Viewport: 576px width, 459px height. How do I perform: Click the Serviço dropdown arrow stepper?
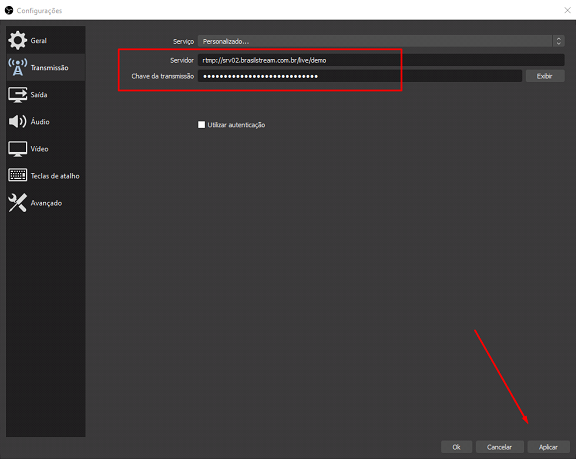(x=558, y=41)
